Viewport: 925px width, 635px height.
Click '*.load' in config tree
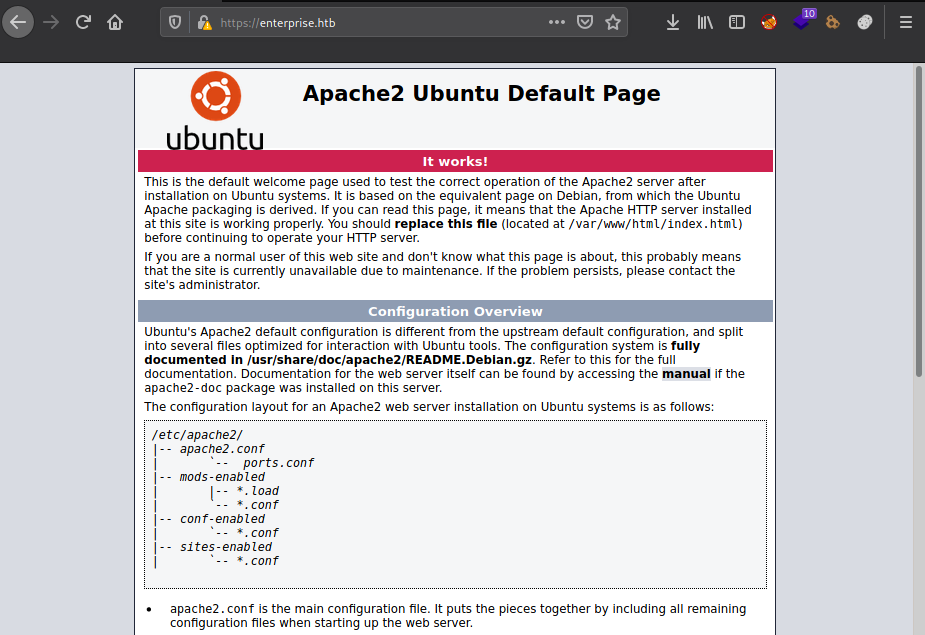pyautogui.click(x=258, y=491)
